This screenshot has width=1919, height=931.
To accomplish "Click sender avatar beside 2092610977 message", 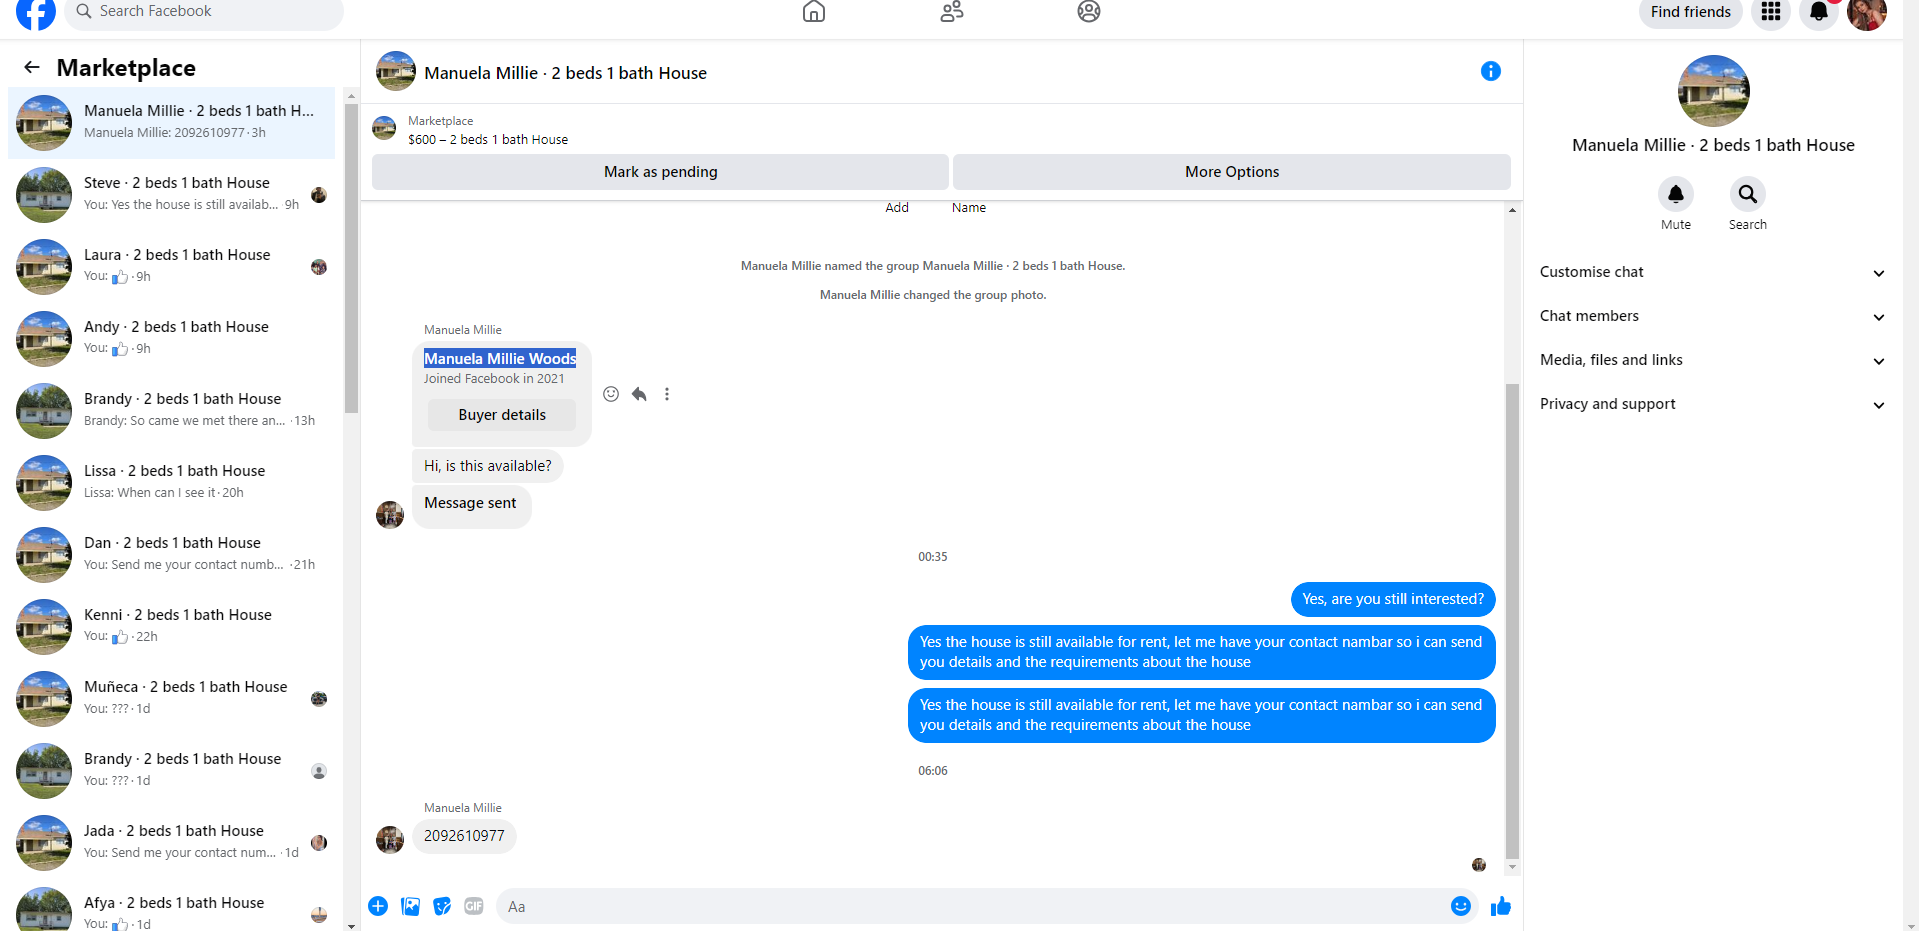I will coord(390,839).
